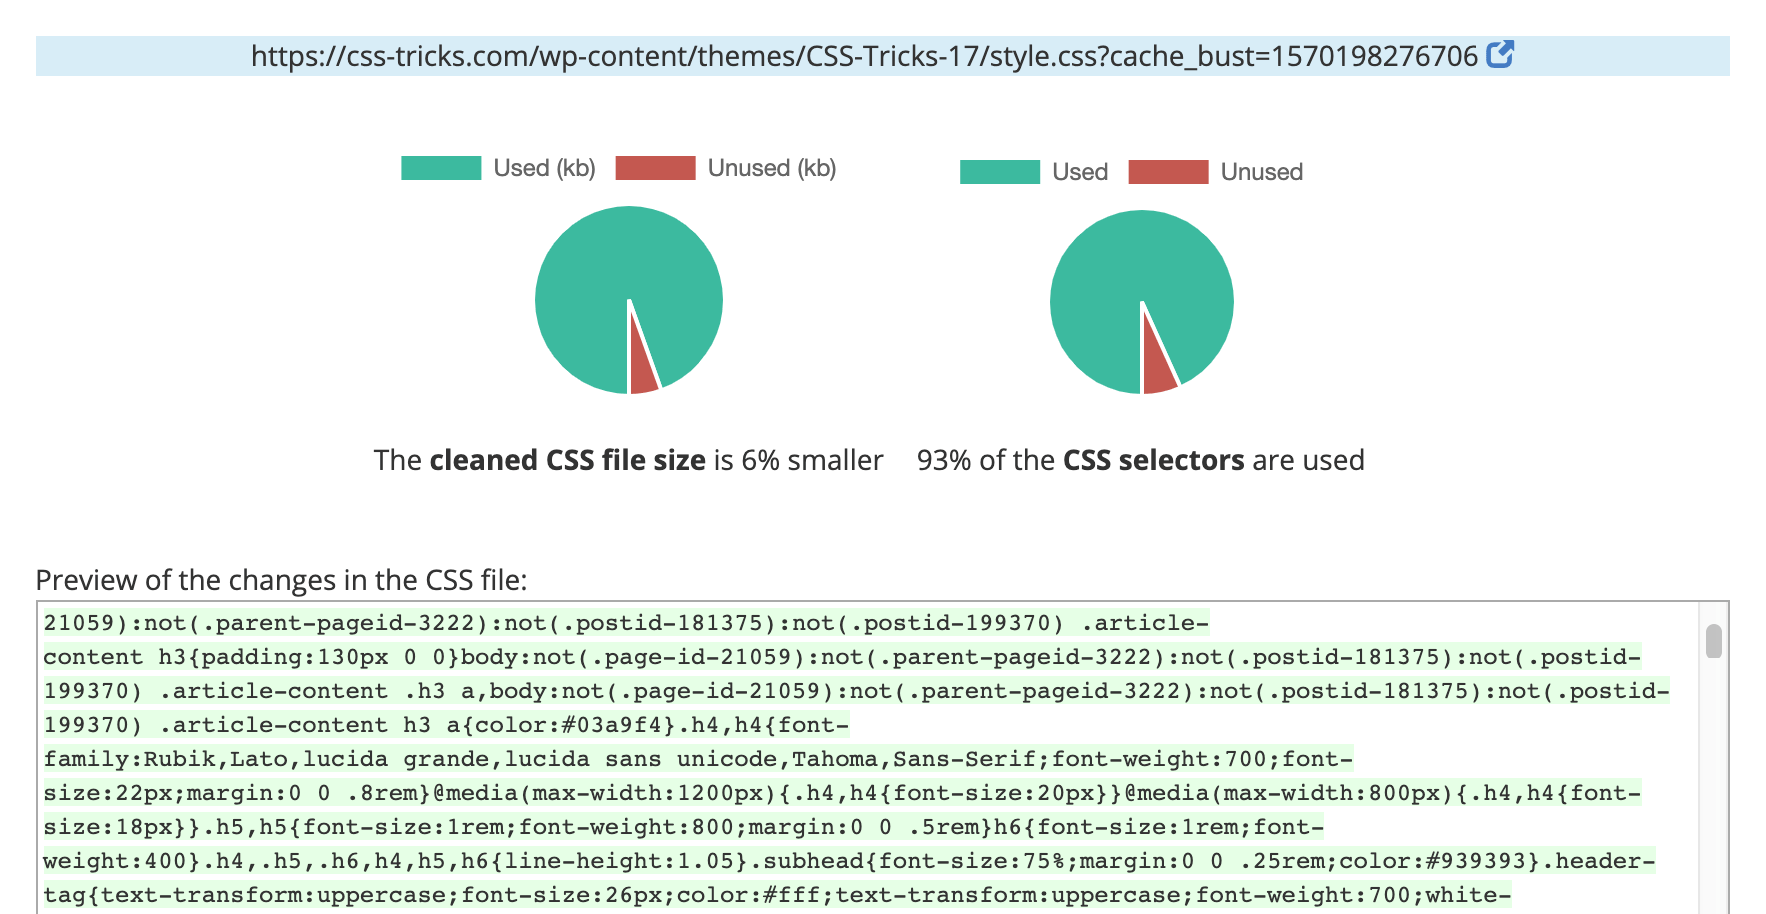Toggle the green Used legend swatch on right chart
This screenshot has width=1766, height=914.
(x=1000, y=172)
